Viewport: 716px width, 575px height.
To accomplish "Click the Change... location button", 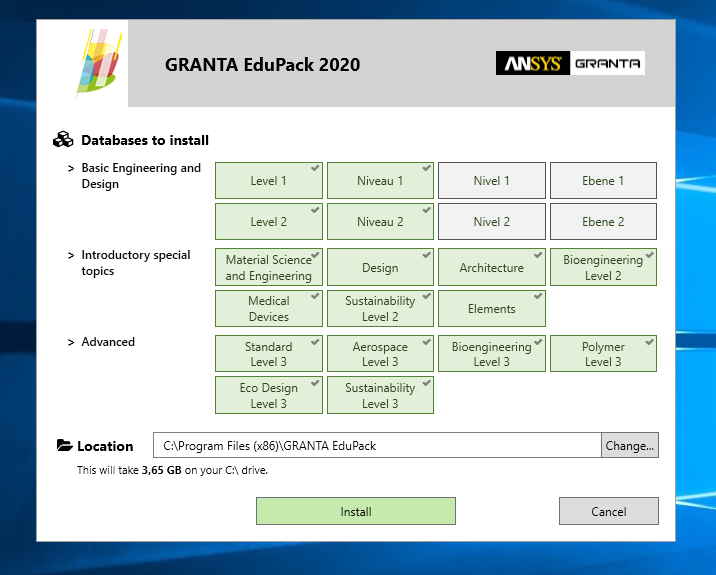I will 629,446.
